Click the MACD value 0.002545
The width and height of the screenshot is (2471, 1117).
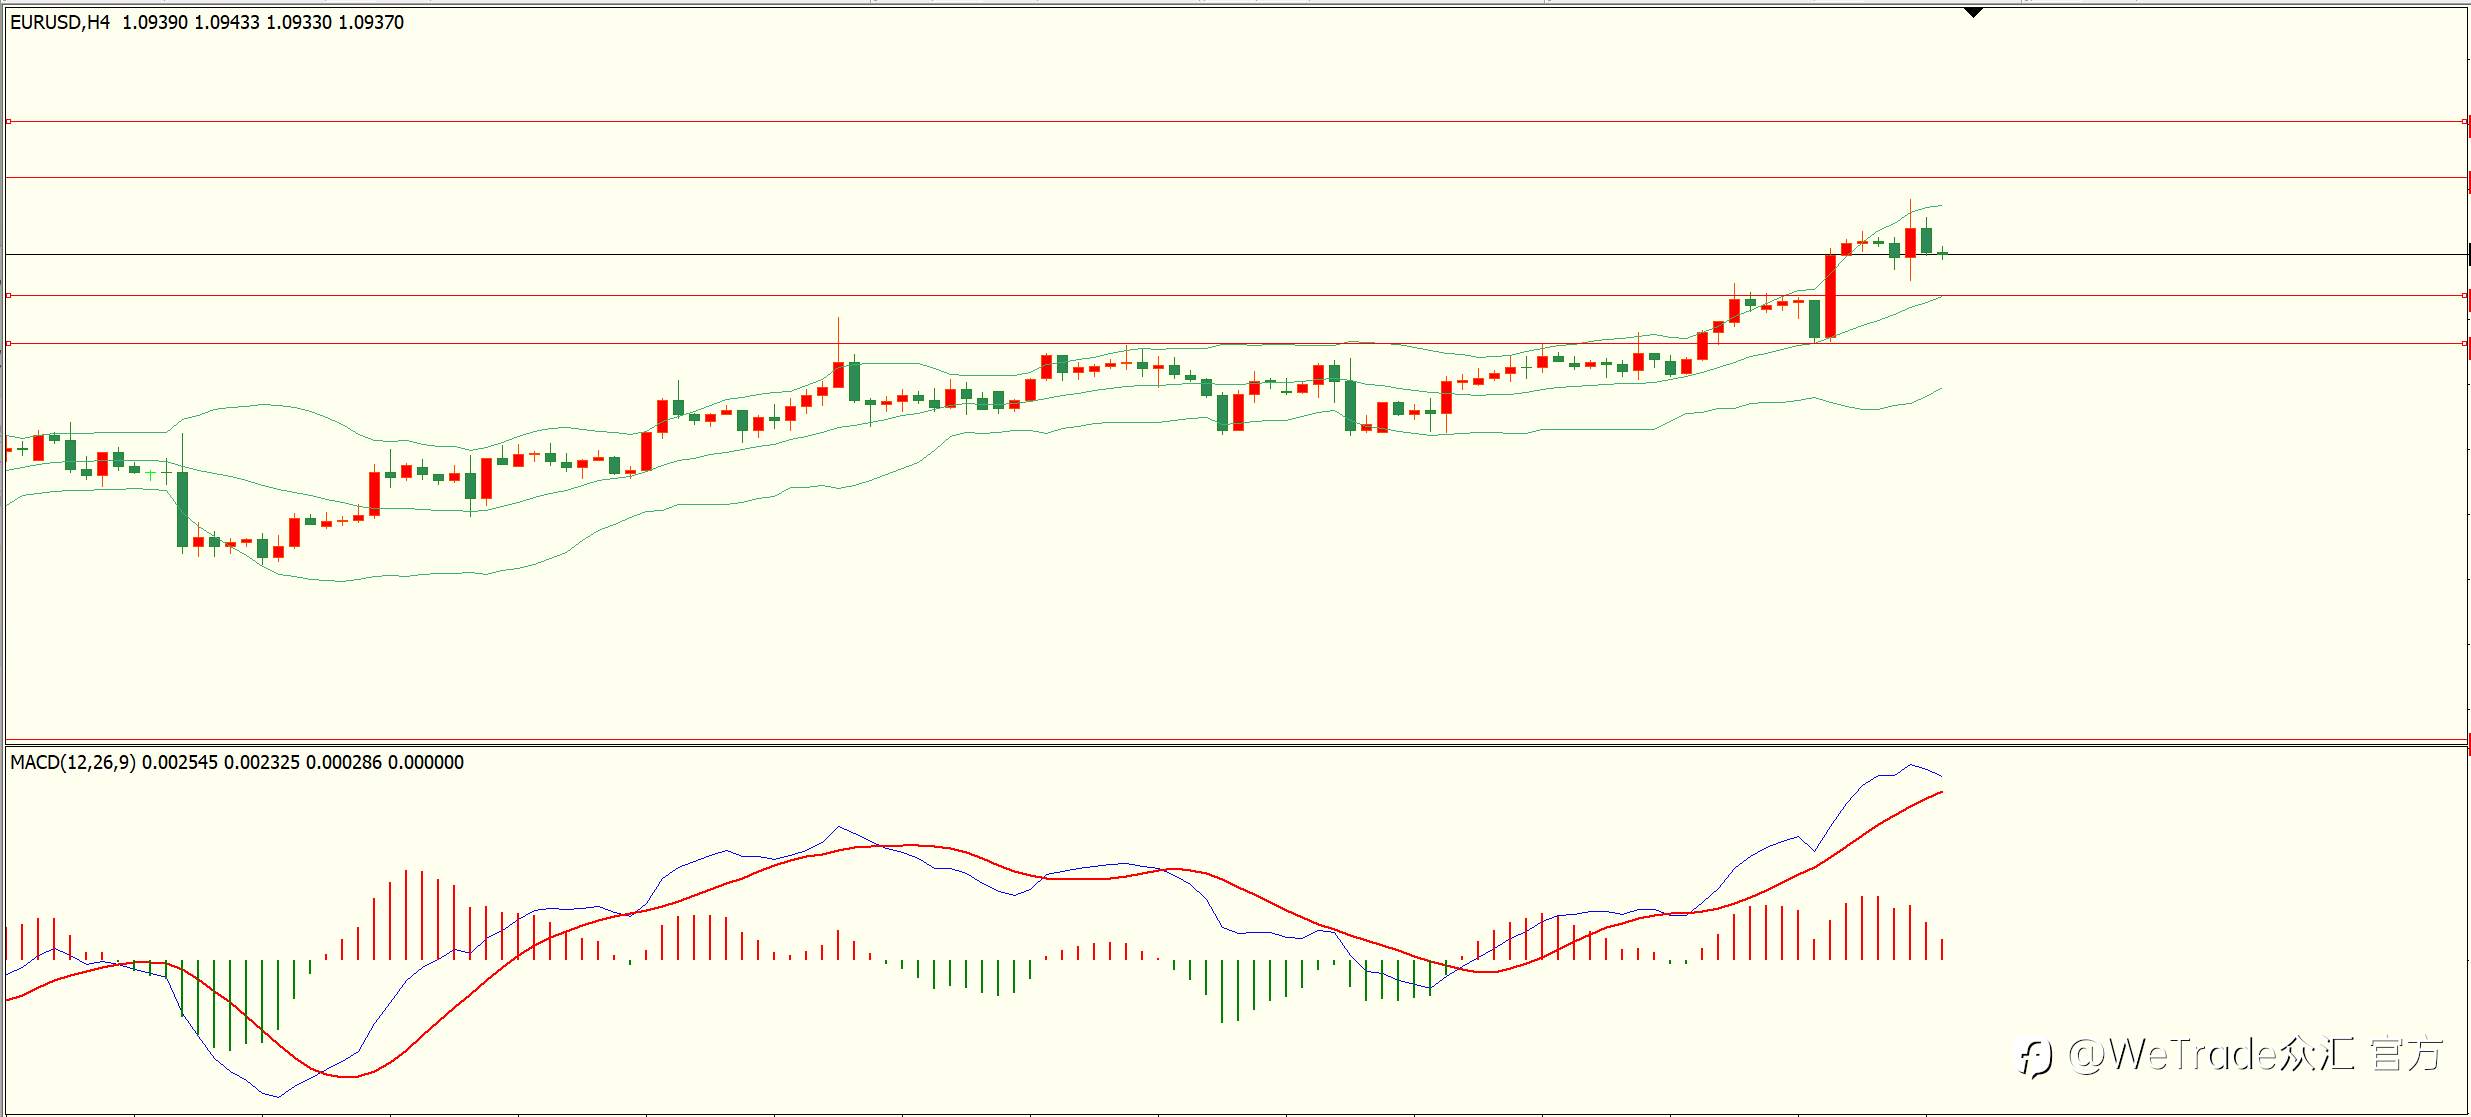coord(180,762)
